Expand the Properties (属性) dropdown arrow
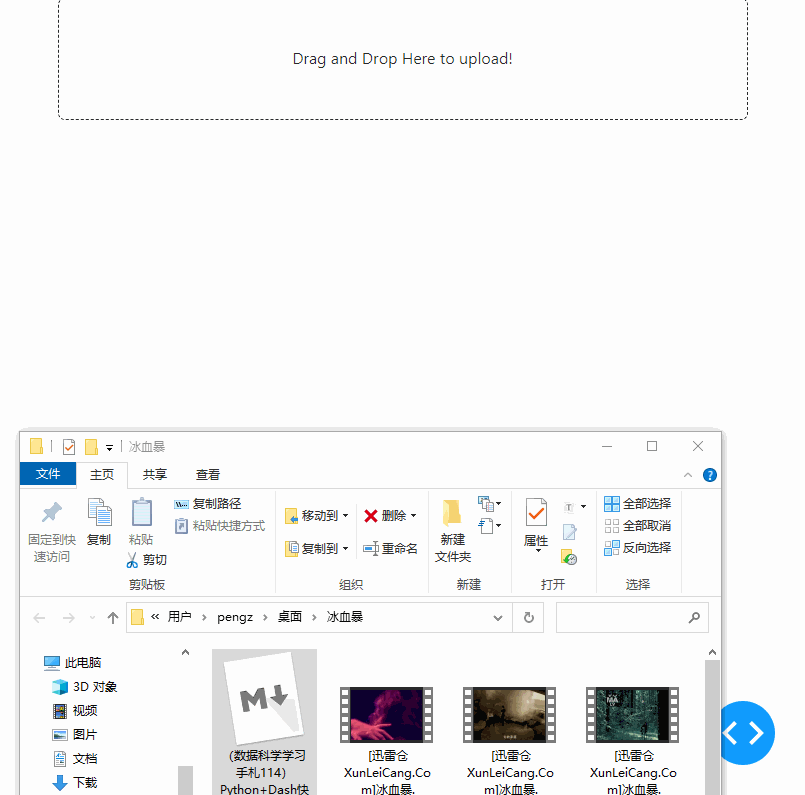Viewport: 805px width, 795px height. [x=539, y=551]
